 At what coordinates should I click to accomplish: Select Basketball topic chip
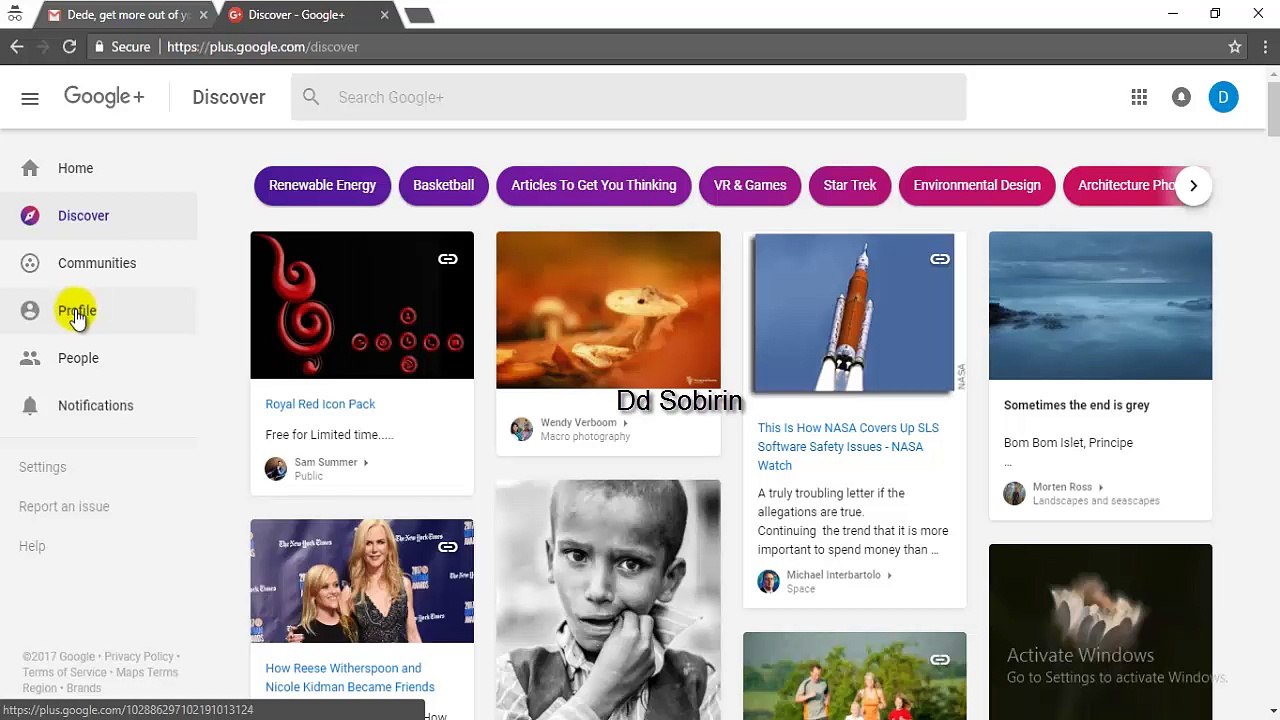(x=443, y=185)
